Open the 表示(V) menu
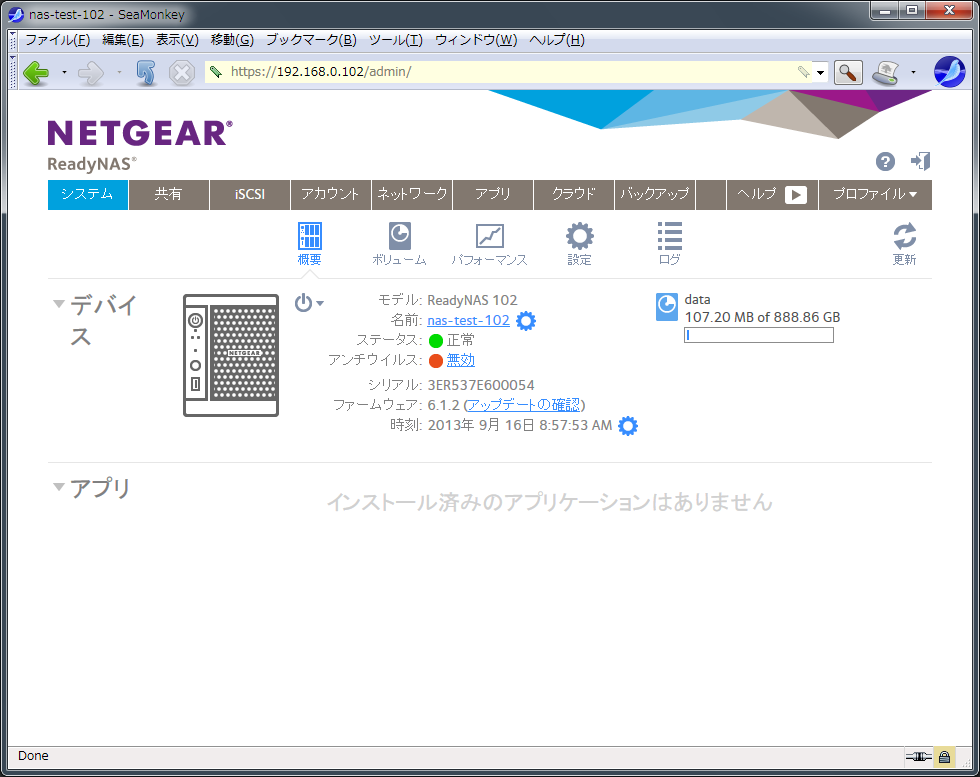Image resolution: width=980 pixels, height=777 pixels. [x=177, y=40]
